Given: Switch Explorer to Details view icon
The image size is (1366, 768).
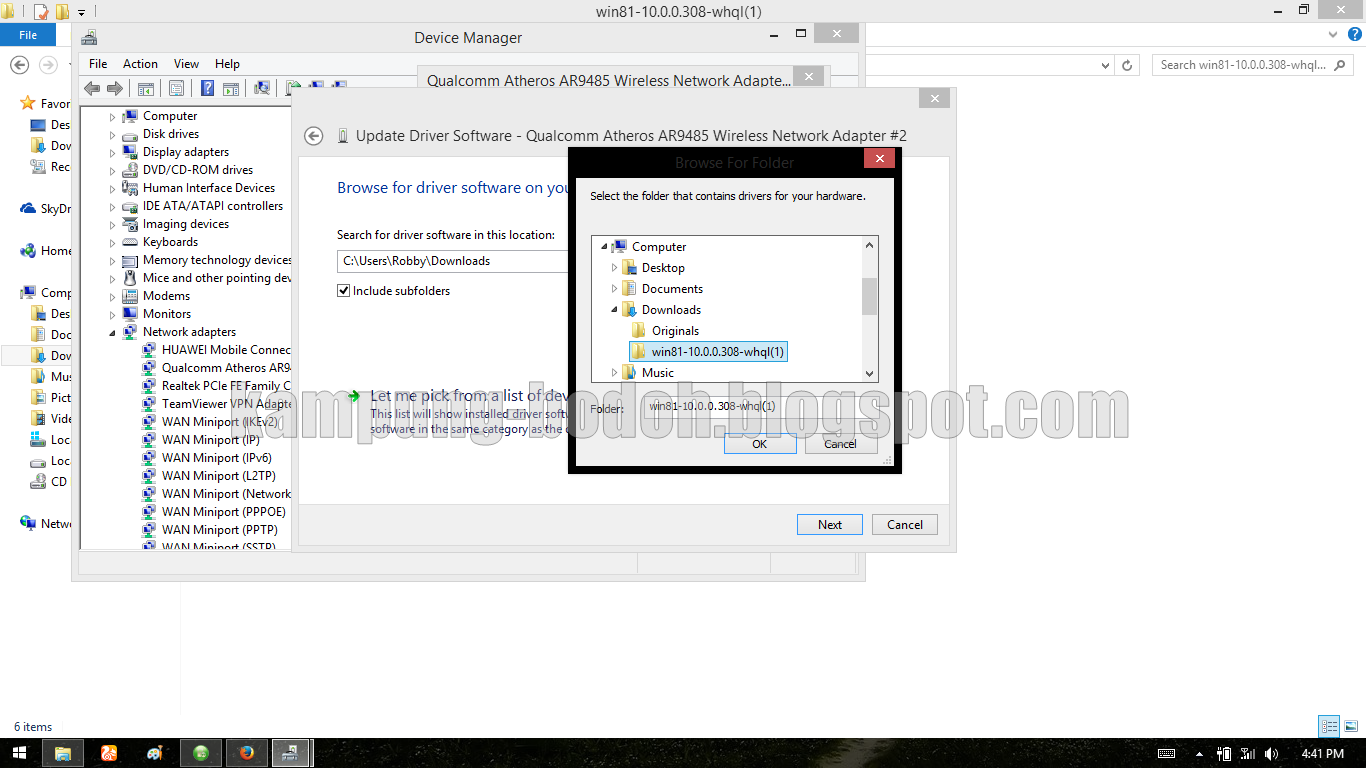Looking at the screenshot, I should 1329,727.
